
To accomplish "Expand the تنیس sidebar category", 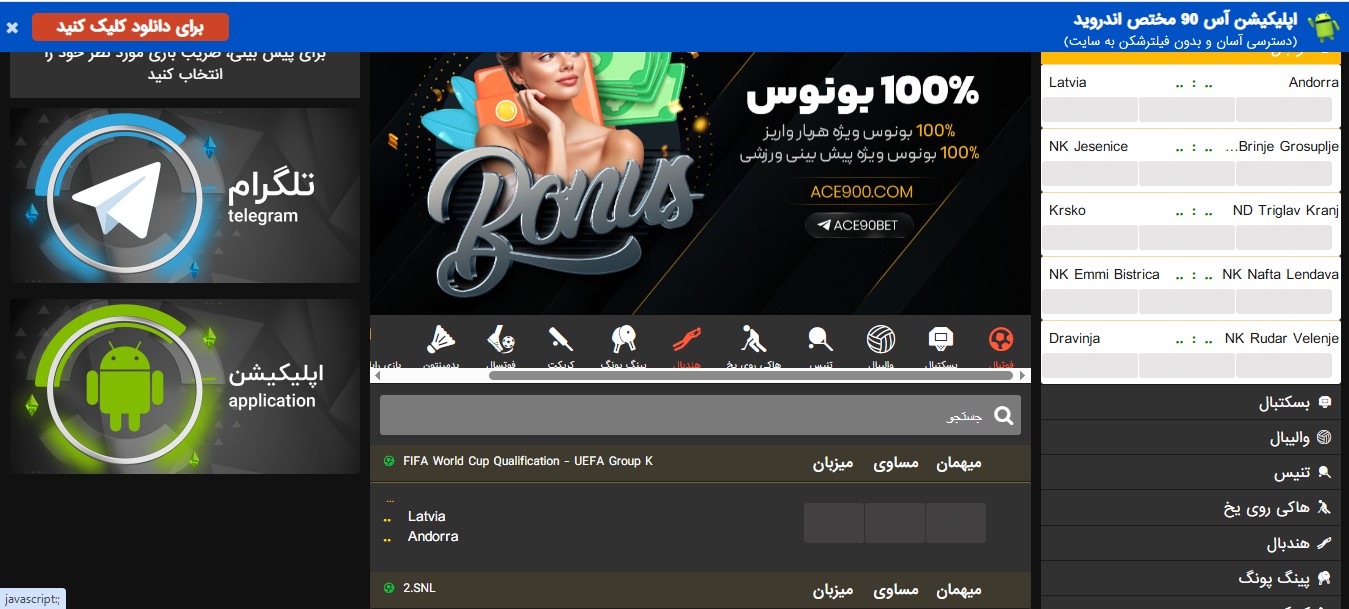I will tap(1191, 473).
